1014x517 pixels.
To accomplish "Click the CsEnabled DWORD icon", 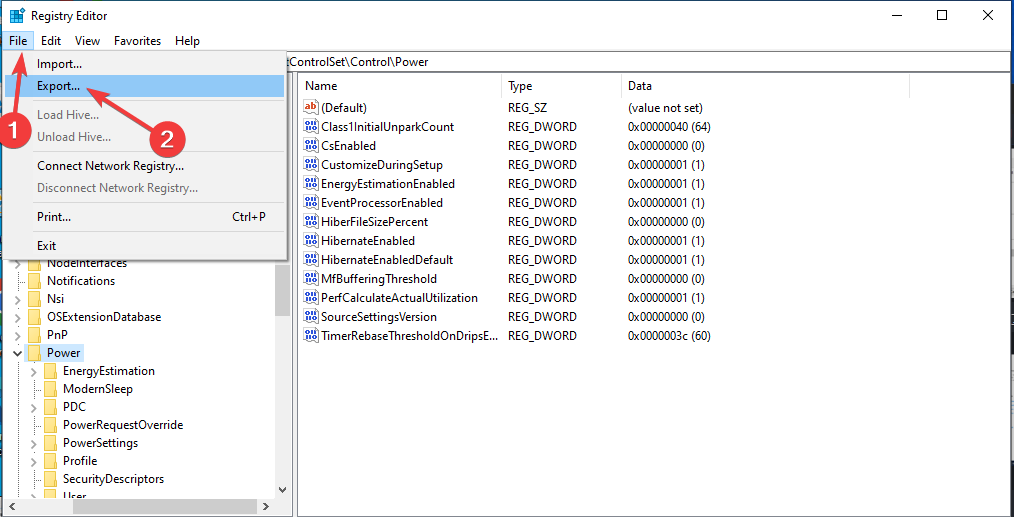I will point(311,146).
